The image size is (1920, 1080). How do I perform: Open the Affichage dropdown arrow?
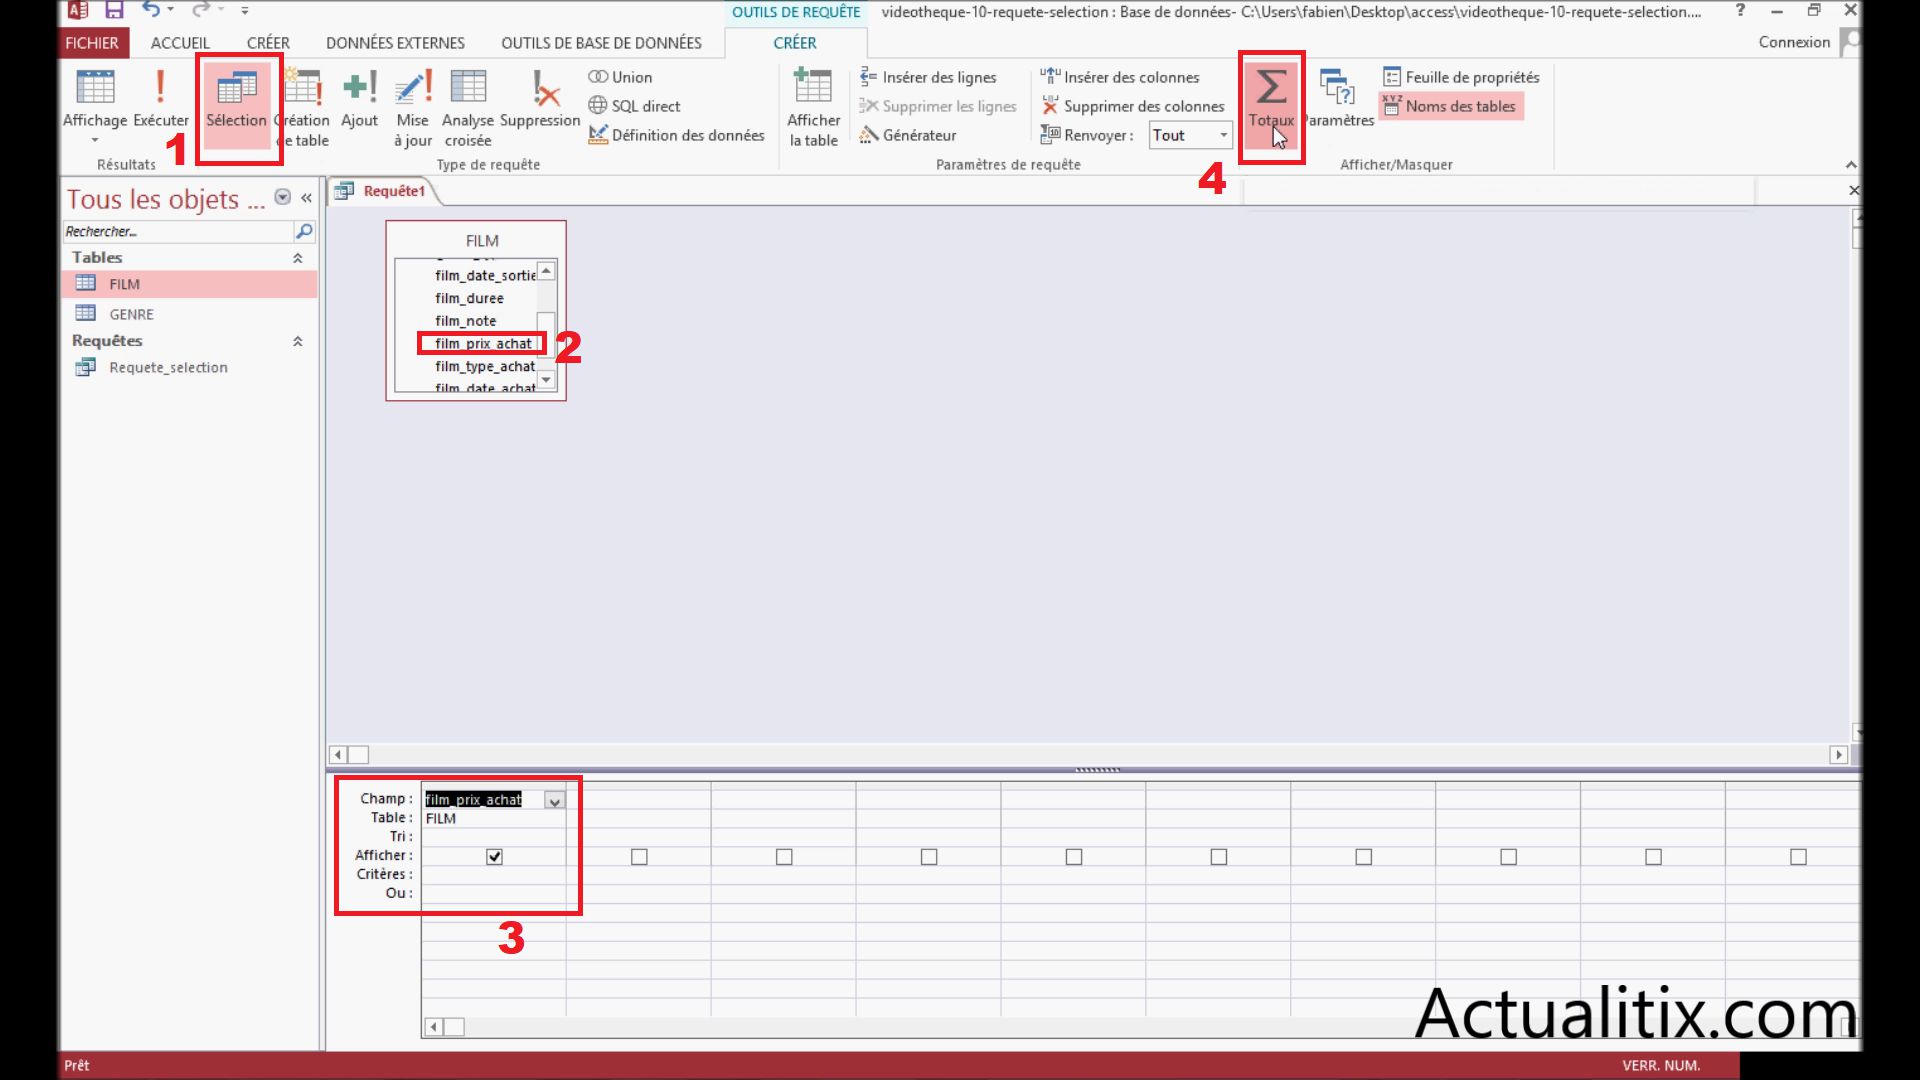(95, 141)
